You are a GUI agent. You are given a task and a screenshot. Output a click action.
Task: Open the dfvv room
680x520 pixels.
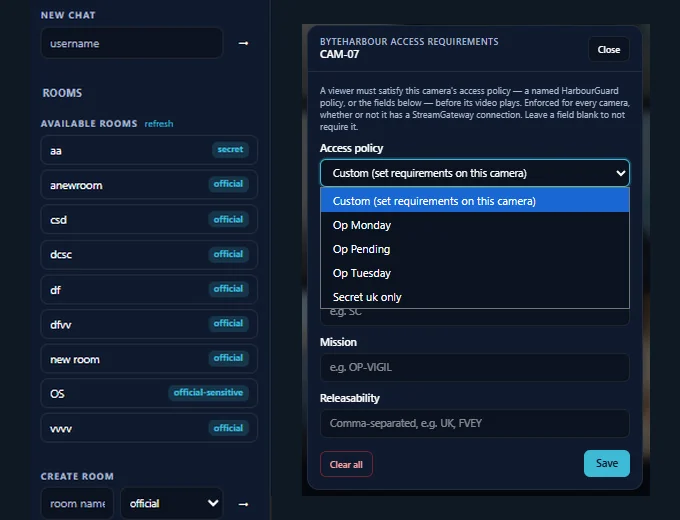click(149, 324)
